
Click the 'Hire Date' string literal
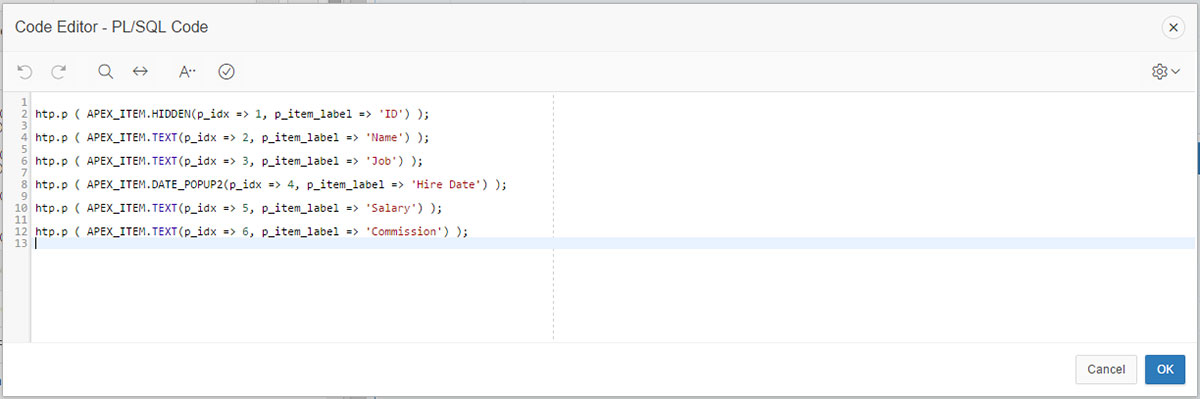pyautogui.click(x=445, y=184)
